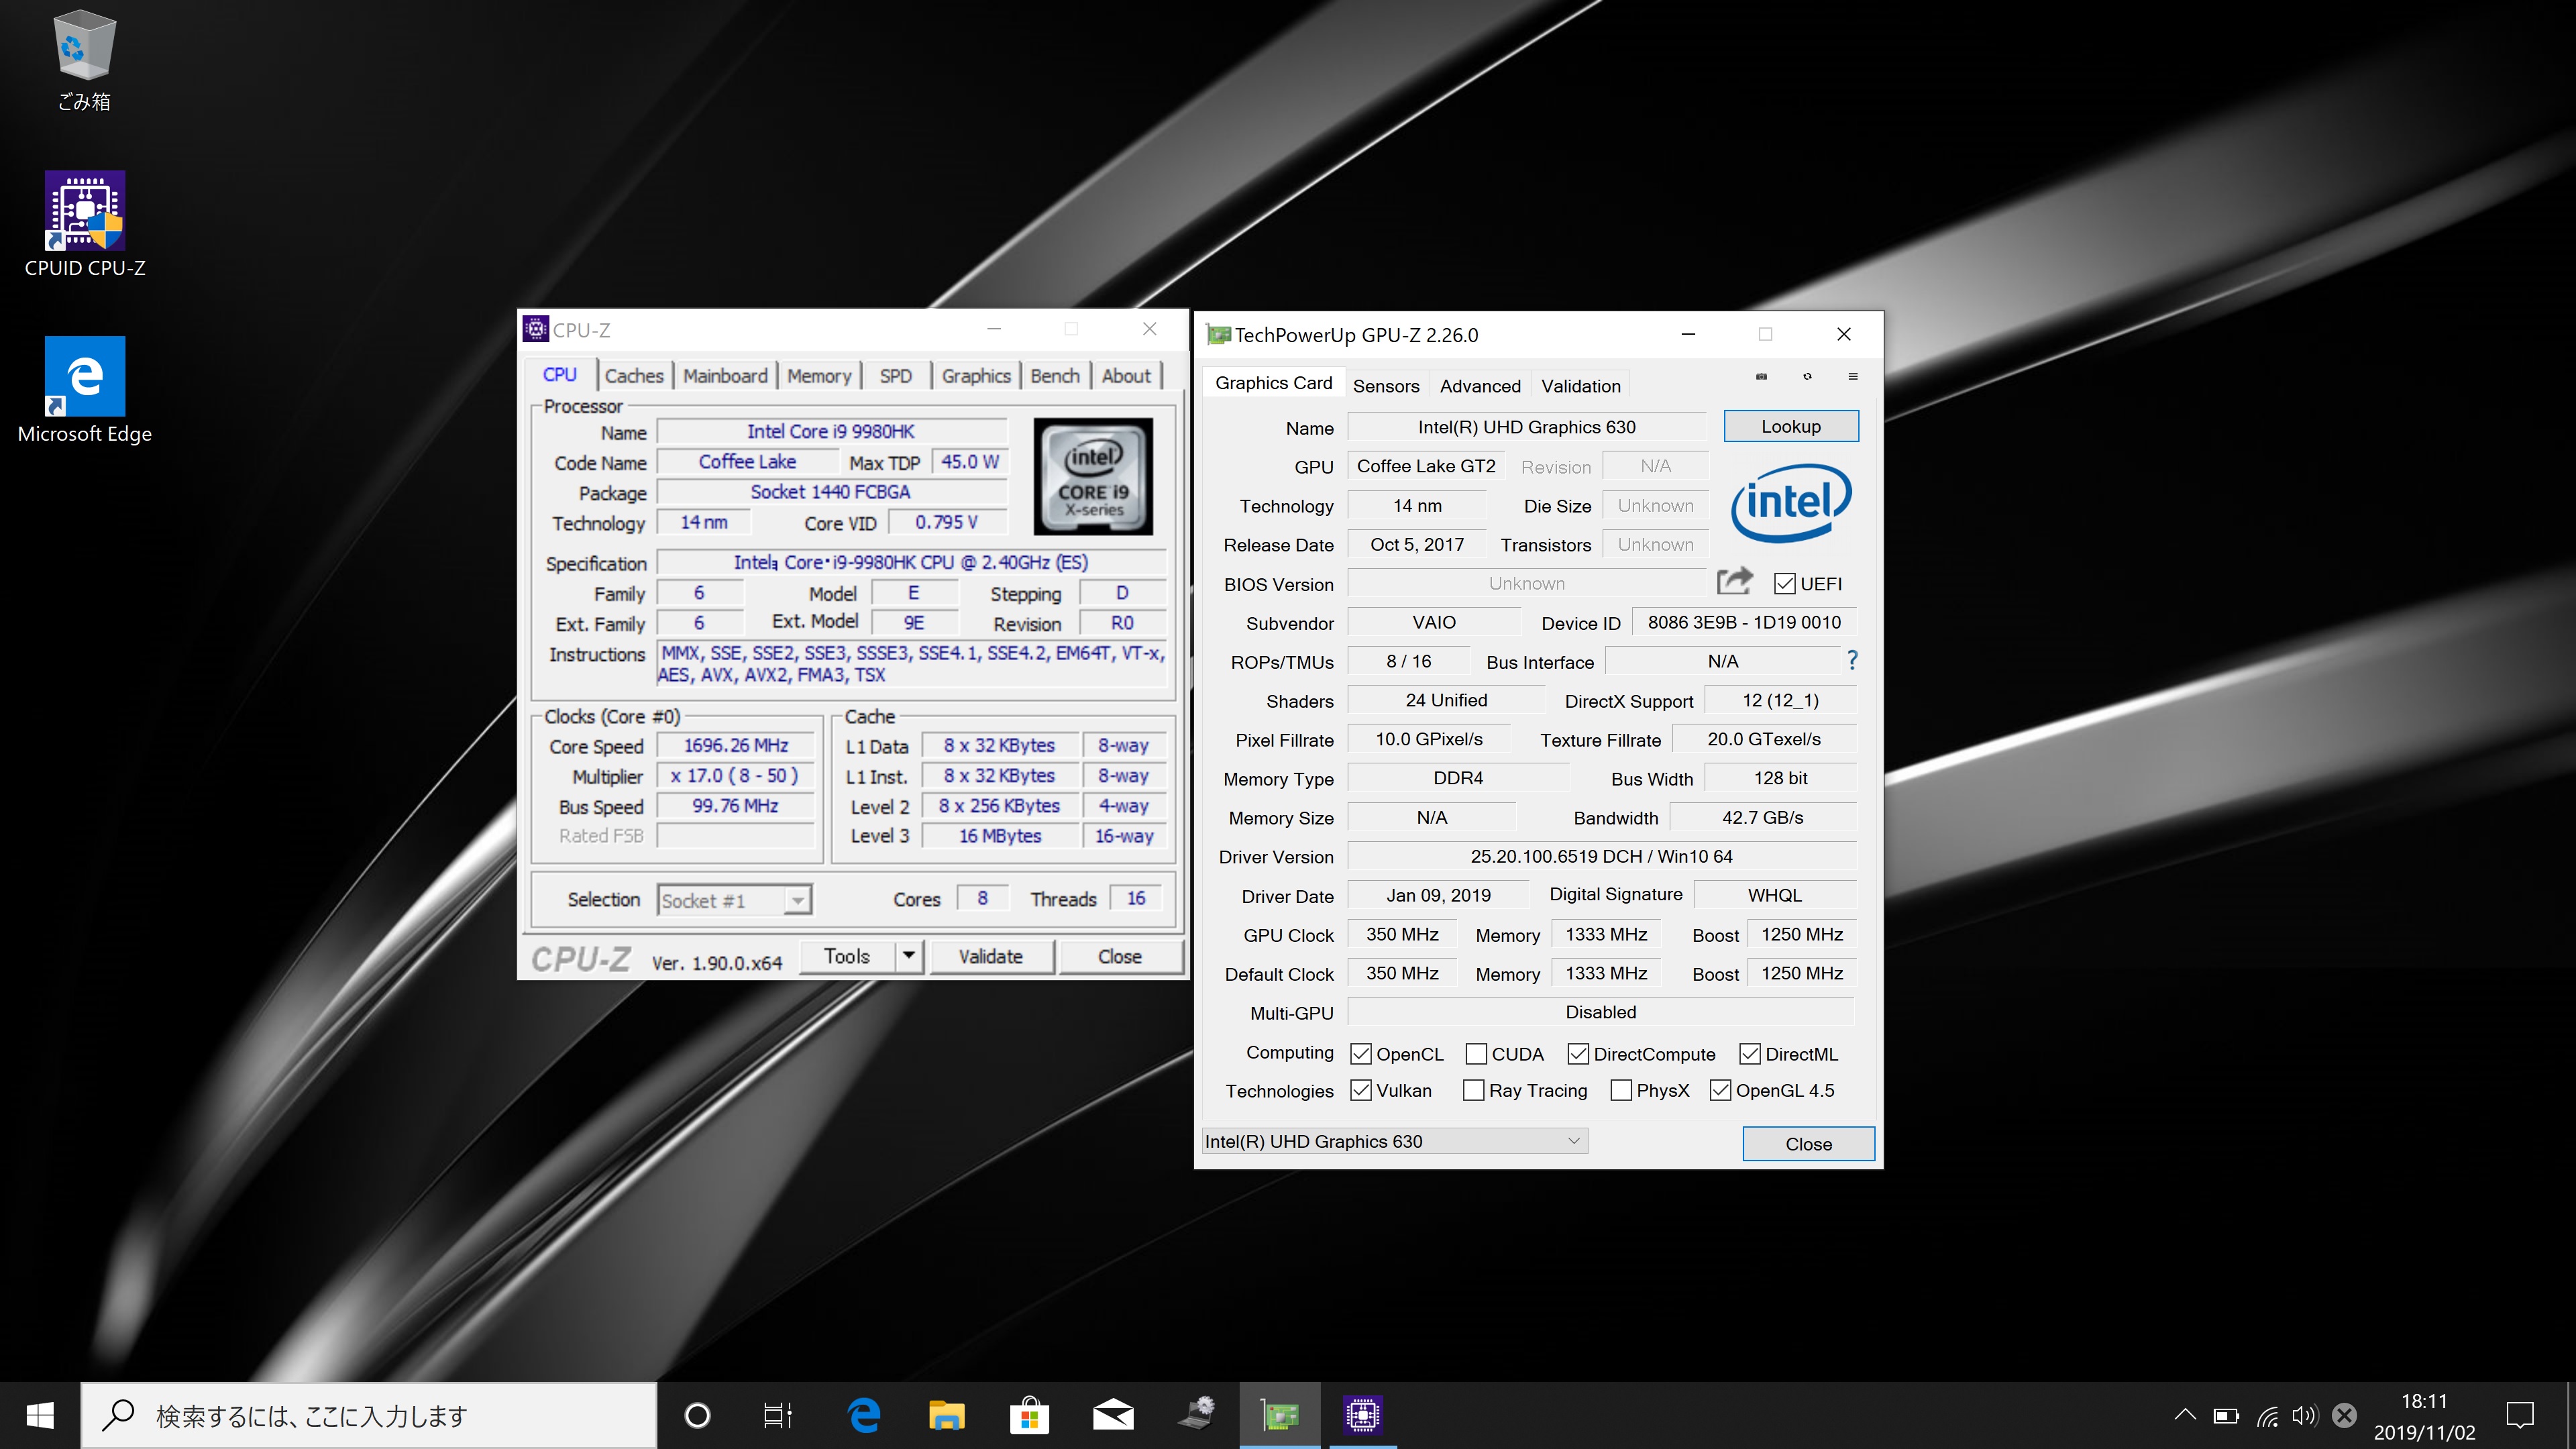Click the Tools button in CPU-Z
Image resolution: width=2576 pixels, height=1449 pixels.
[x=847, y=956]
